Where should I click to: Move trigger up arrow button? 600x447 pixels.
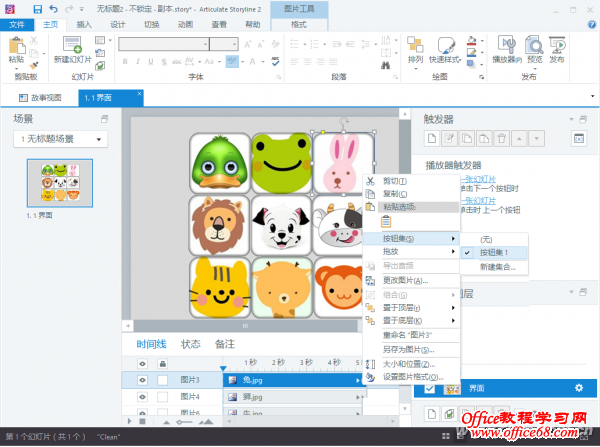[x=519, y=139]
